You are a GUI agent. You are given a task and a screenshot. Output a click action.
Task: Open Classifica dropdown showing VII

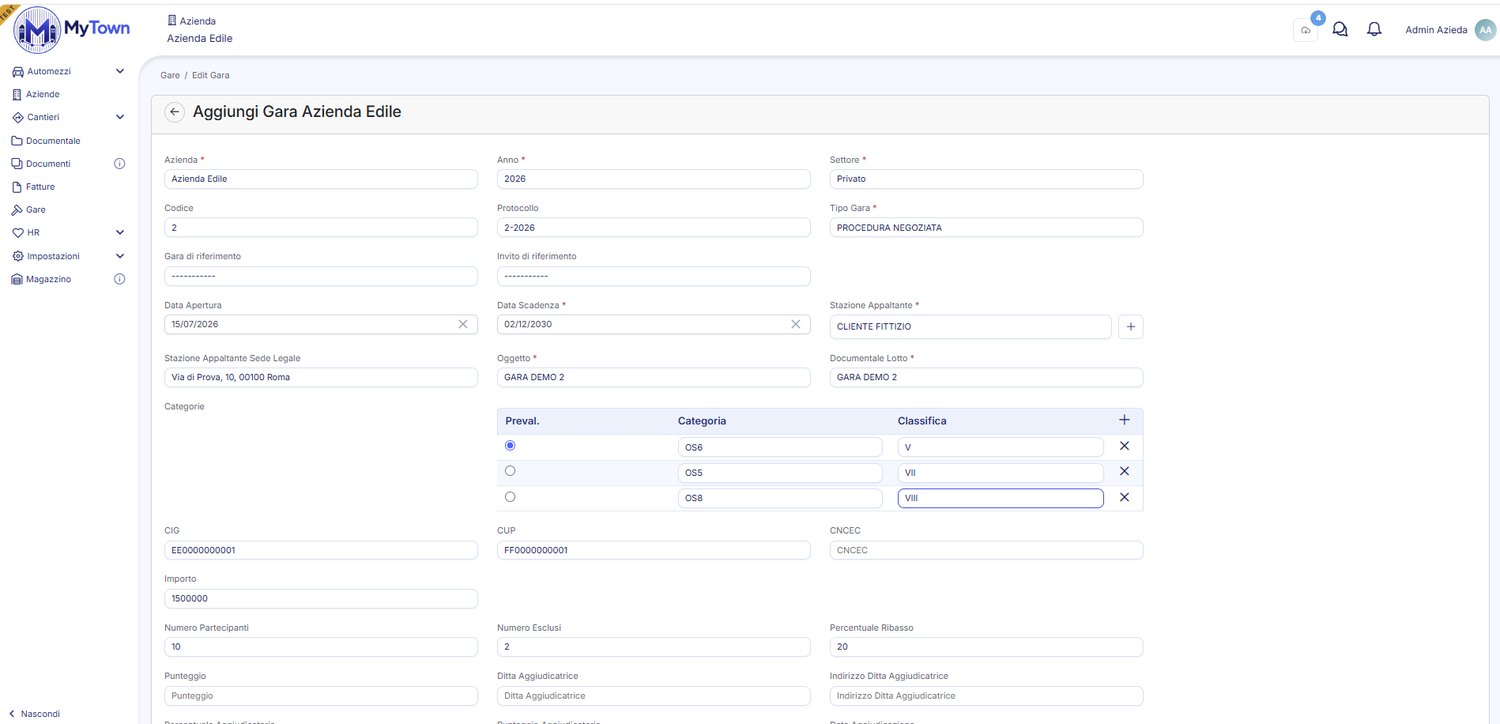[1001, 472]
